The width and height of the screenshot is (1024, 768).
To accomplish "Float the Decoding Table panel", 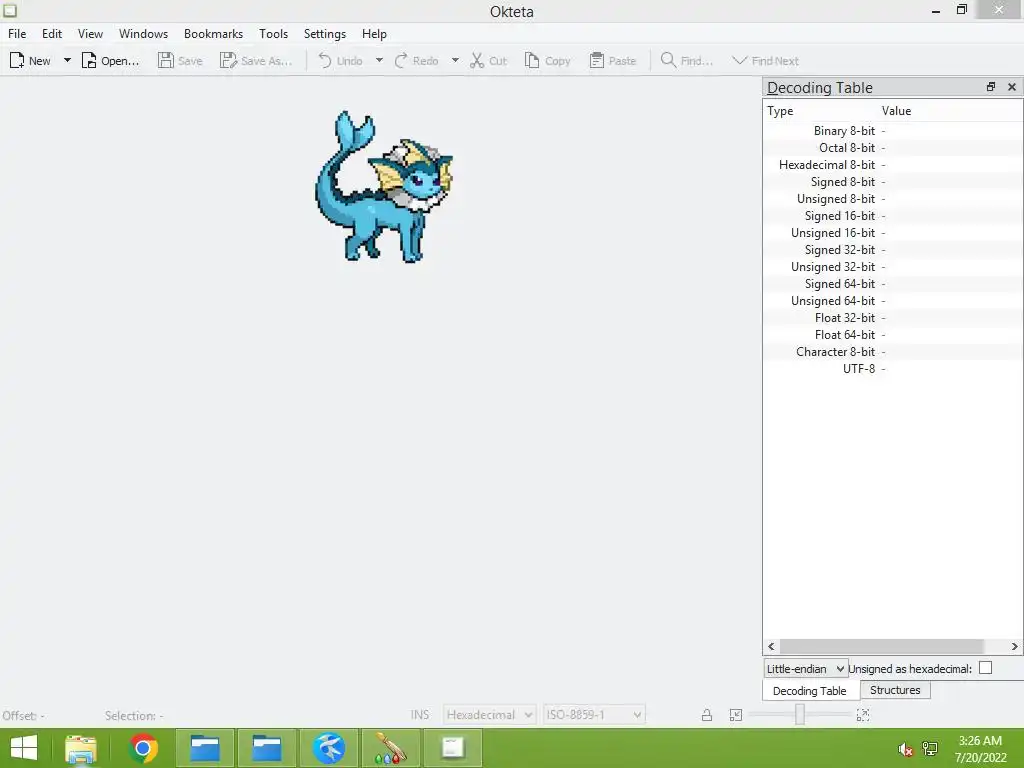I will [991, 87].
